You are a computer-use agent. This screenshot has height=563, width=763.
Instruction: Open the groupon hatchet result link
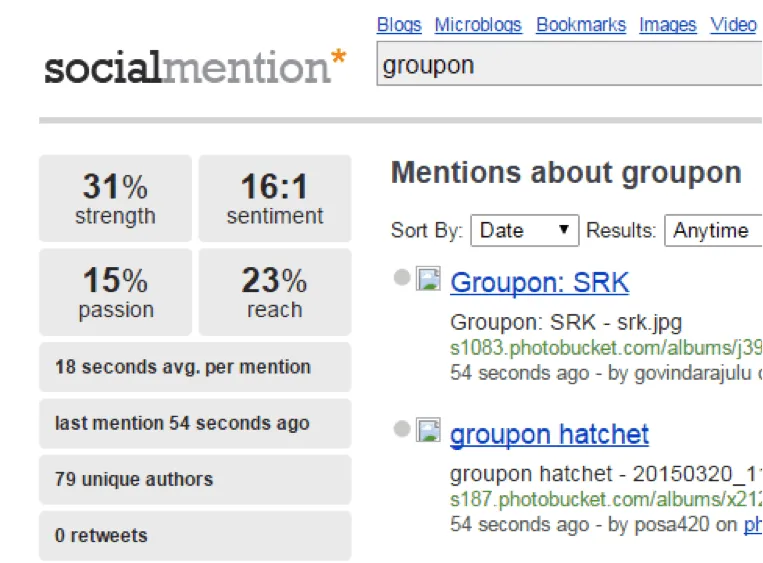pos(549,435)
